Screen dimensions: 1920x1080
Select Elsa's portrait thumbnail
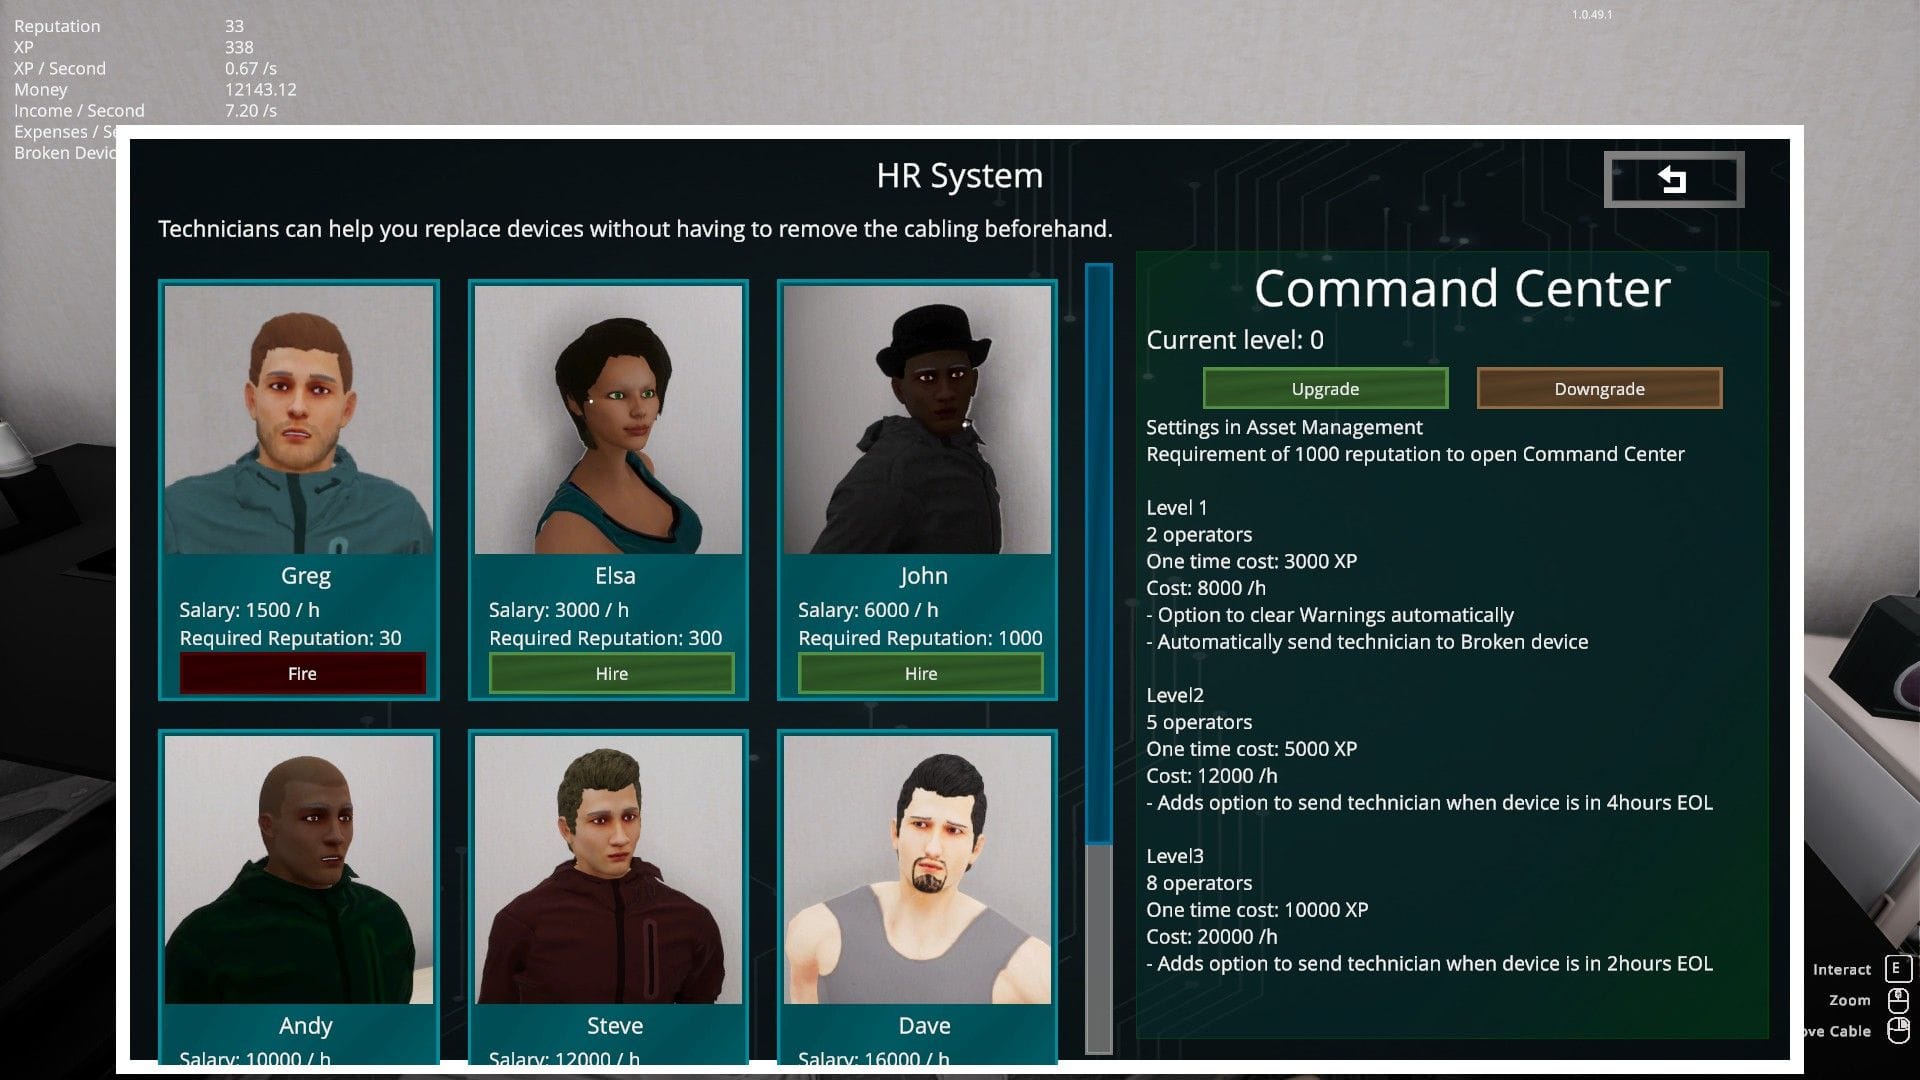[x=608, y=419]
